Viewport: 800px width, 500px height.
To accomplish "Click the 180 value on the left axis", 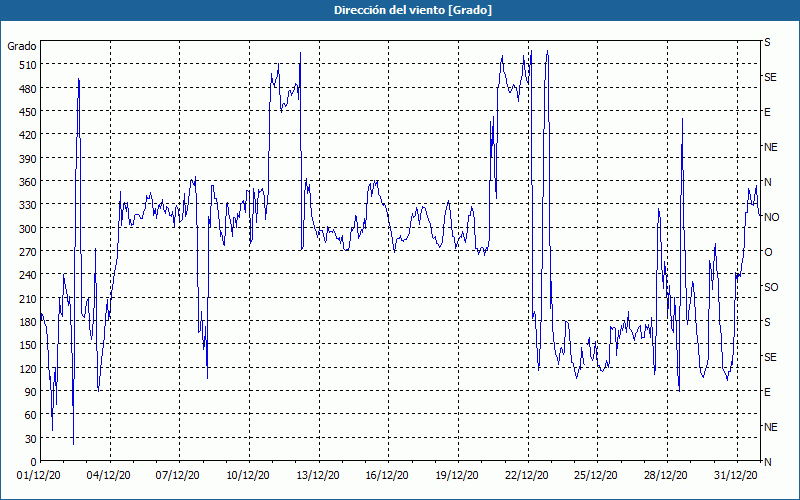I will 27,322.
